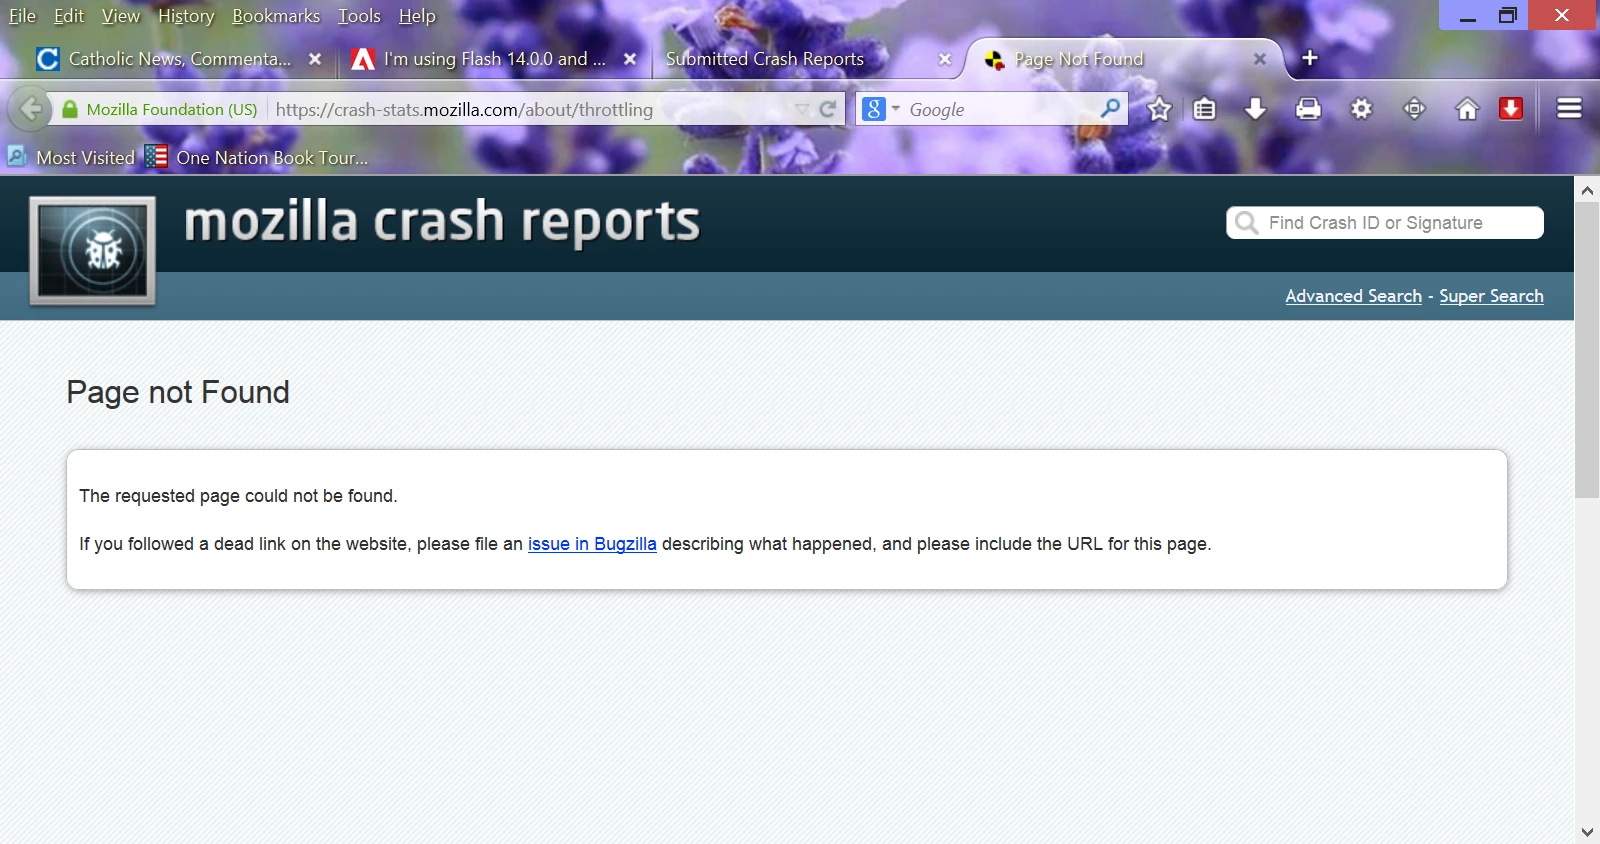
Task: Restore down the Firefox window
Action: coord(1507,15)
